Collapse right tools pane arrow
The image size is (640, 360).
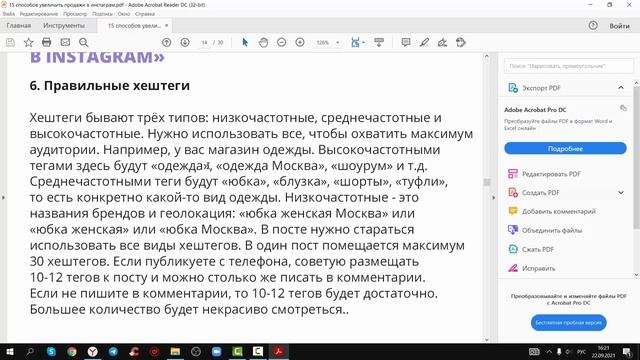pyautogui.click(x=493, y=198)
